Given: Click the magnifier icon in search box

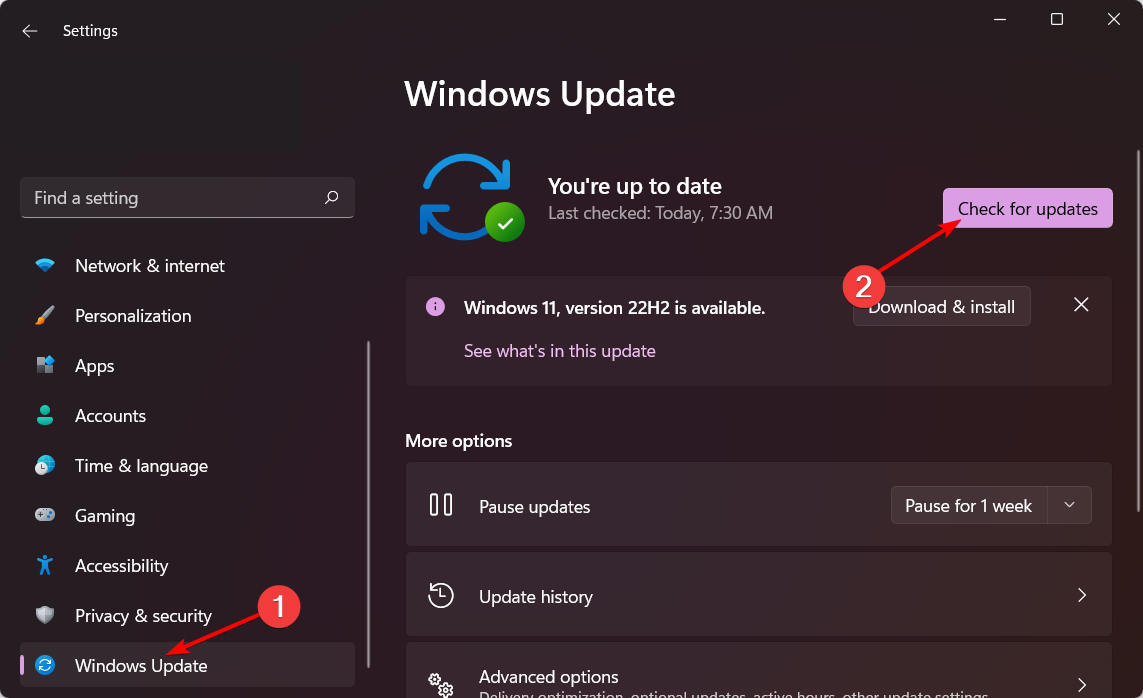Looking at the screenshot, I should pyautogui.click(x=331, y=197).
